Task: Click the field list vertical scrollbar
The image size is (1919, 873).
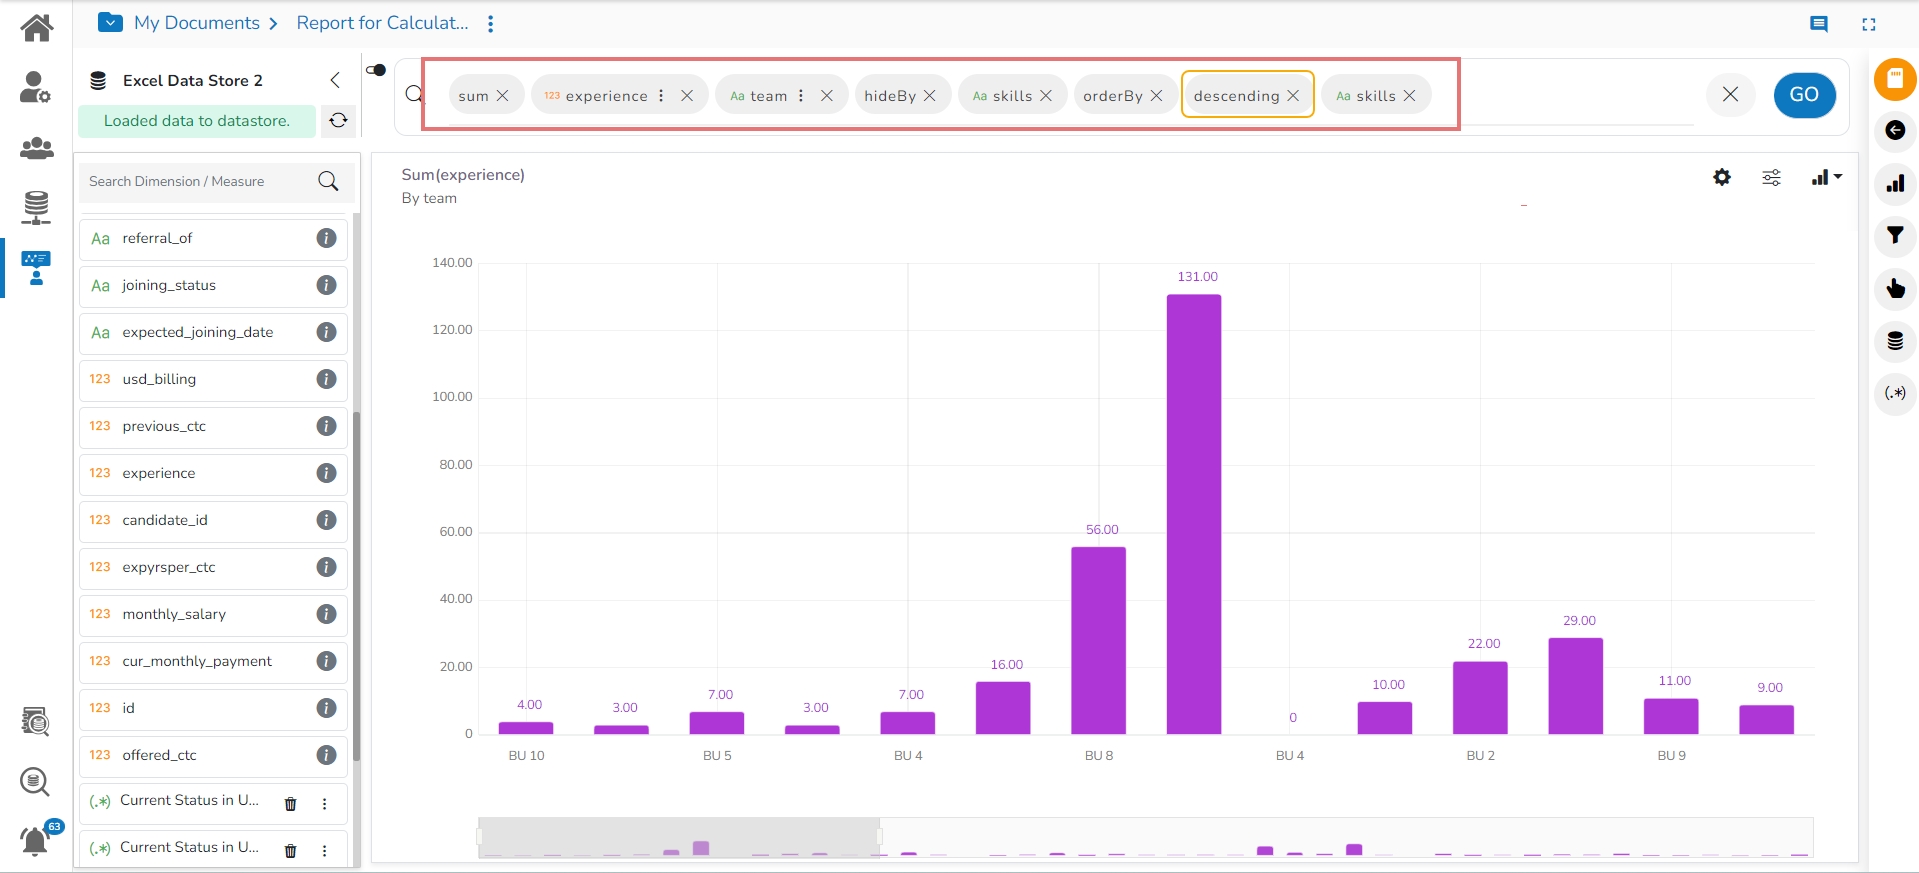Action: 356,585
